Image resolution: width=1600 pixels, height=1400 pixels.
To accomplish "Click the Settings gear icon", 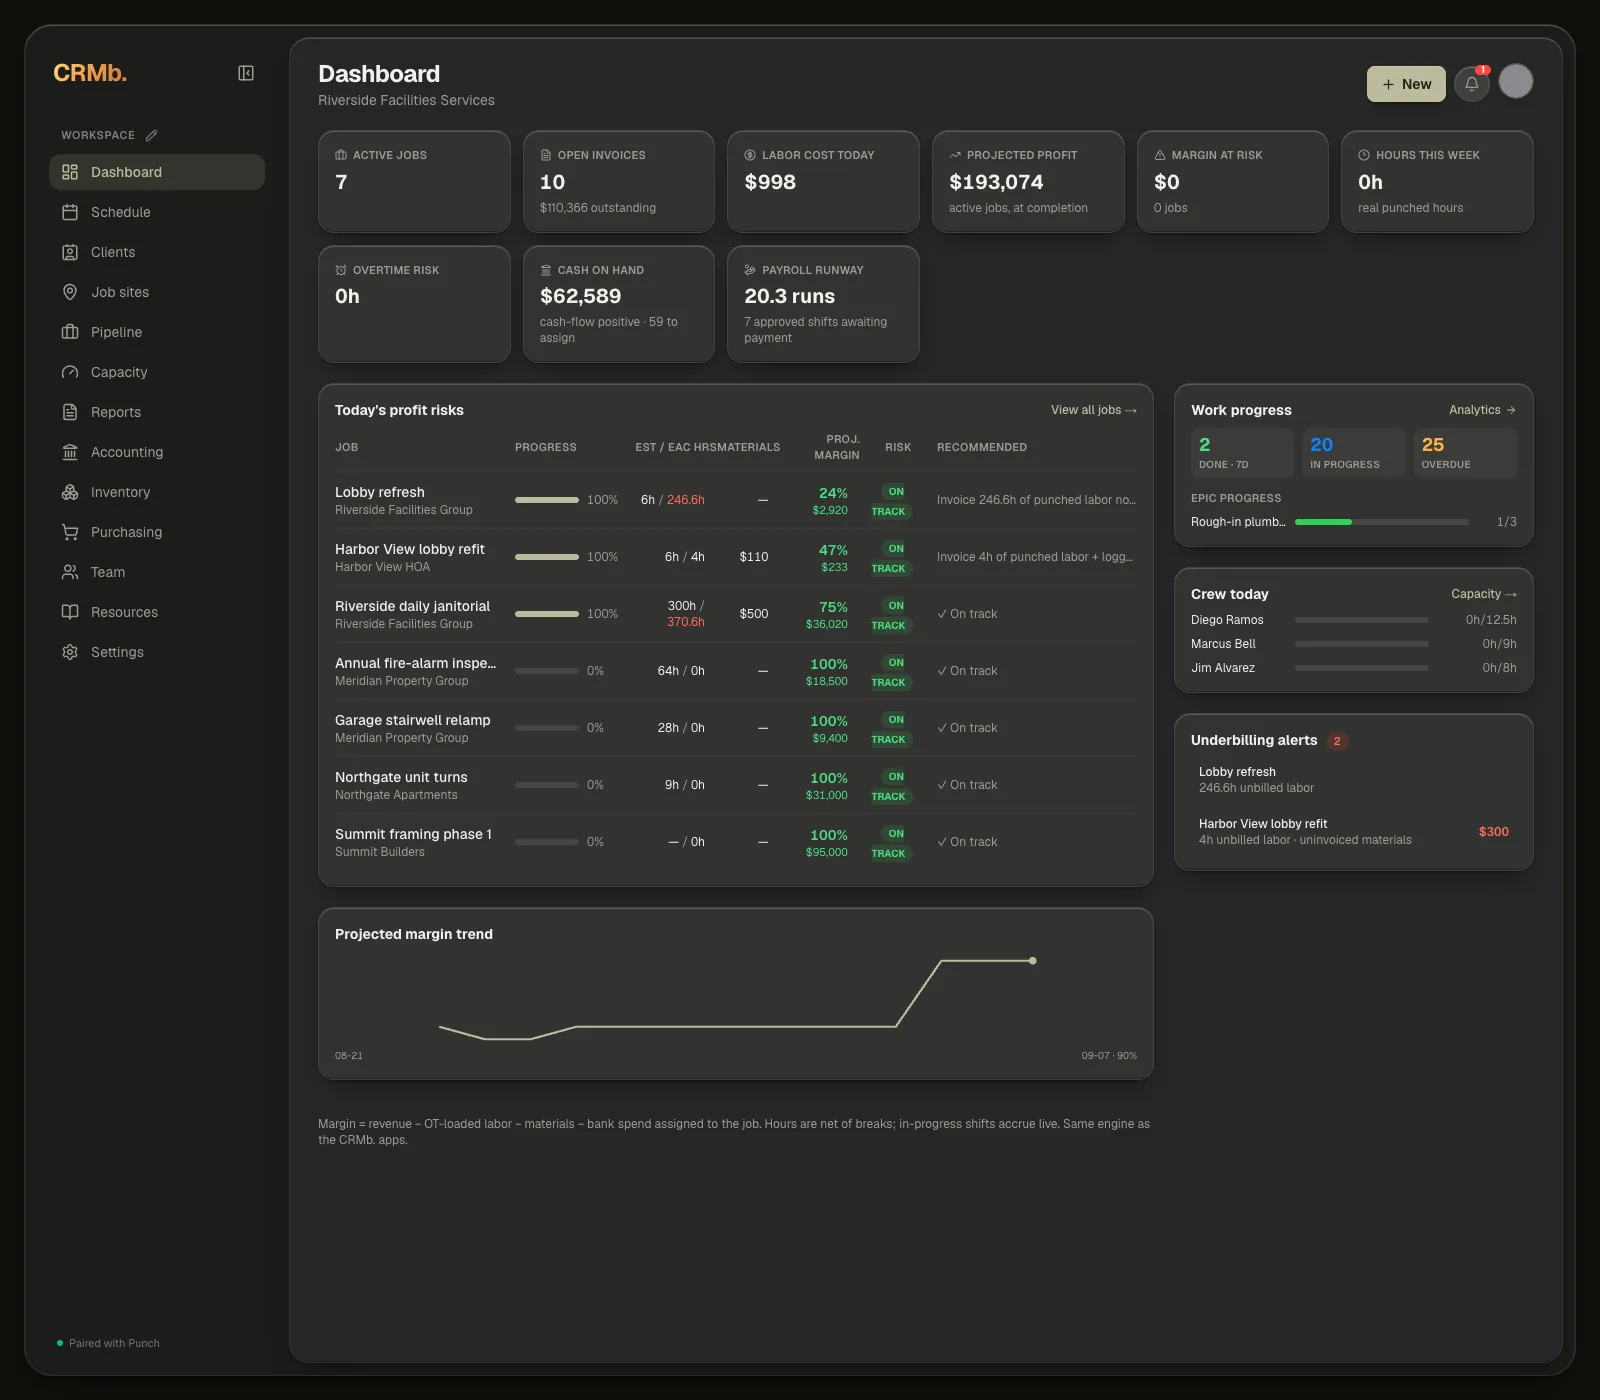I will [x=70, y=652].
